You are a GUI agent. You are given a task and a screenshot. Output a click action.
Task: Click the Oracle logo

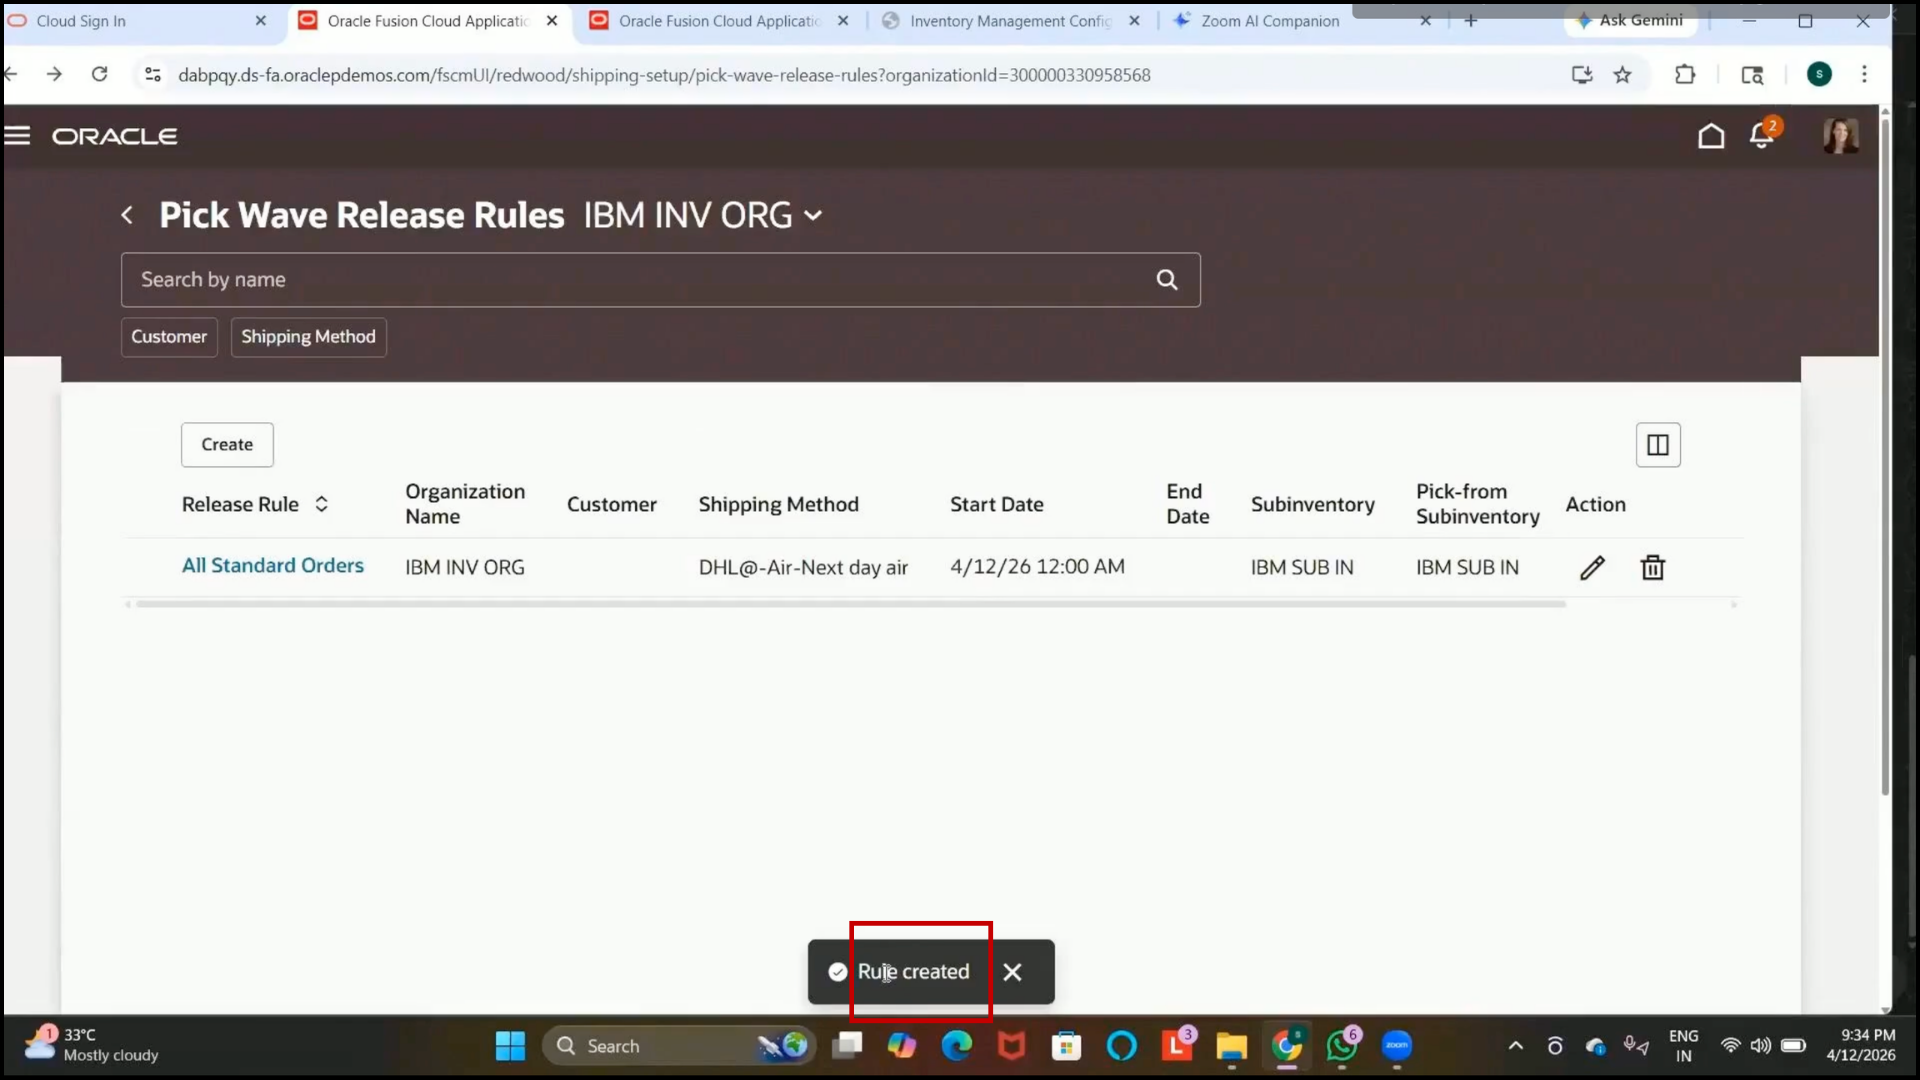(115, 136)
